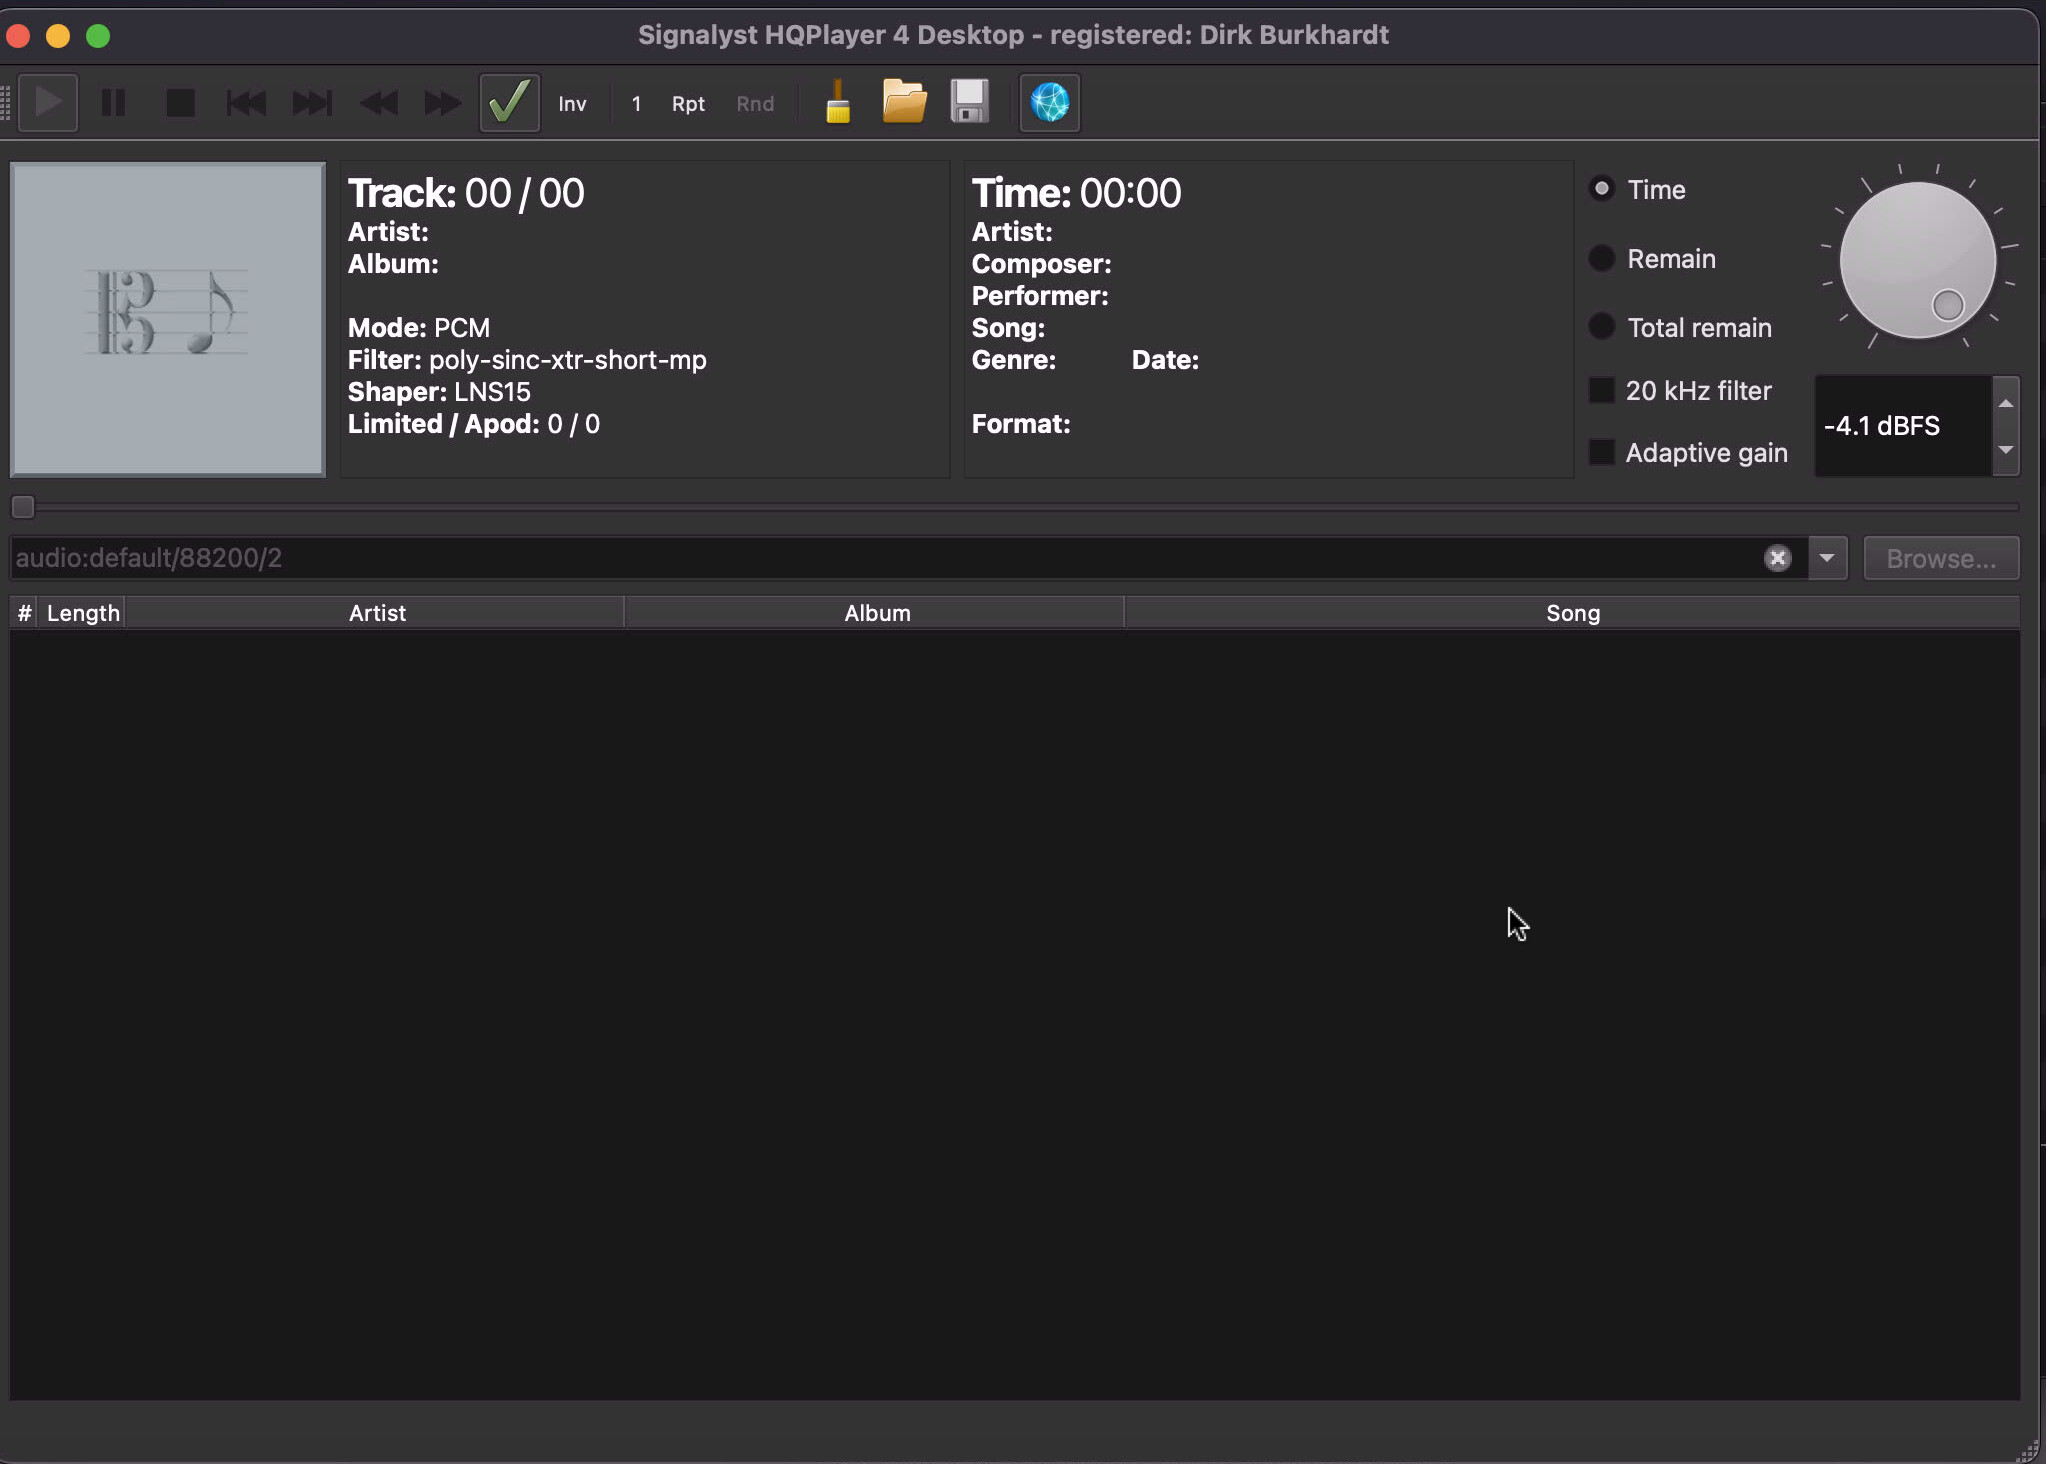Image resolution: width=2046 pixels, height=1464 pixels.
Task: Select the Time display radio button
Action: (1602, 189)
